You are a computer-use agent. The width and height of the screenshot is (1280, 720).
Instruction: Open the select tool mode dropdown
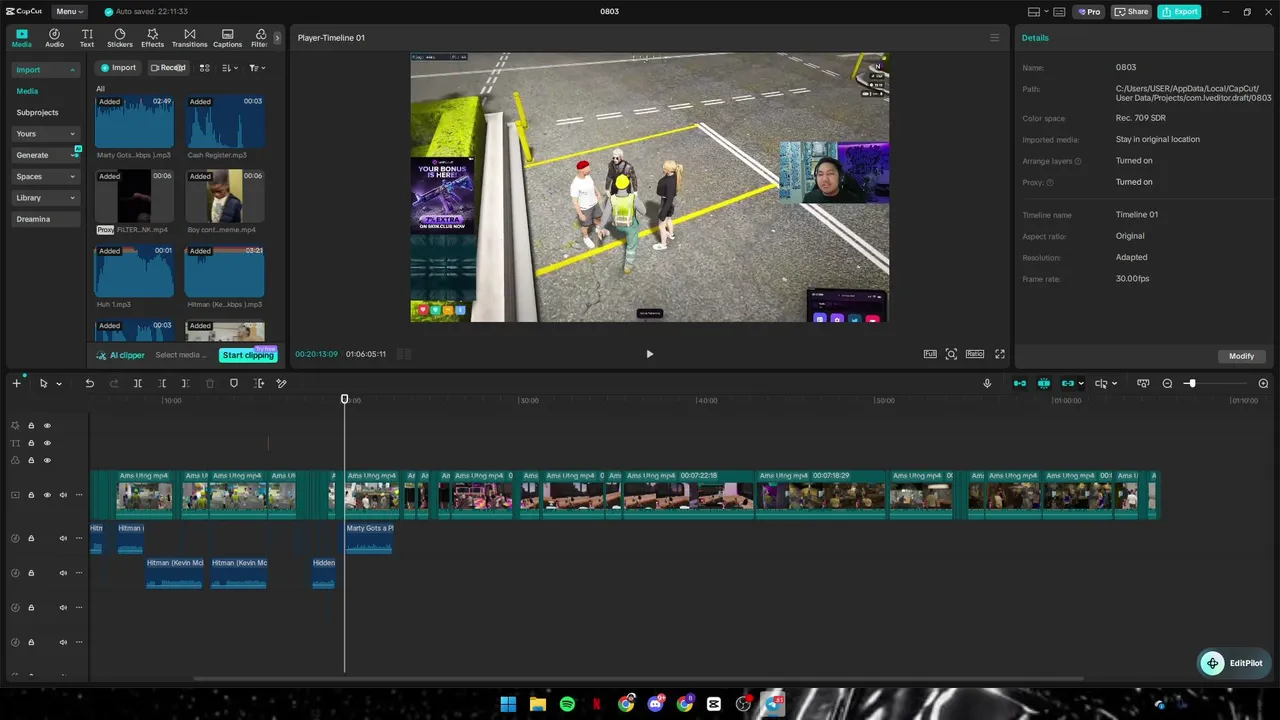tap(58, 384)
